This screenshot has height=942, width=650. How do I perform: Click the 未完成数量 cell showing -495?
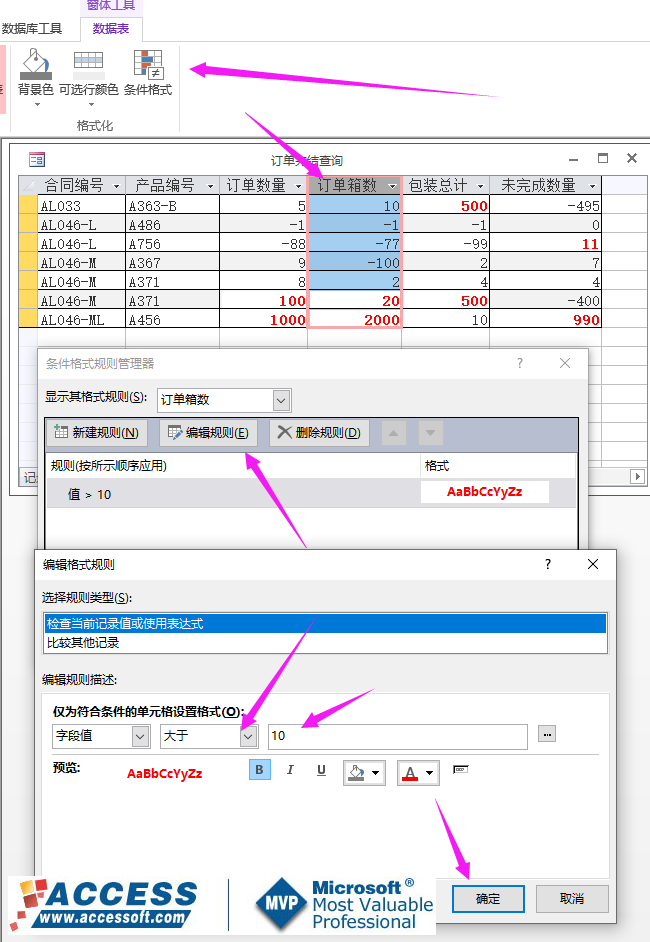click(545, 205)
